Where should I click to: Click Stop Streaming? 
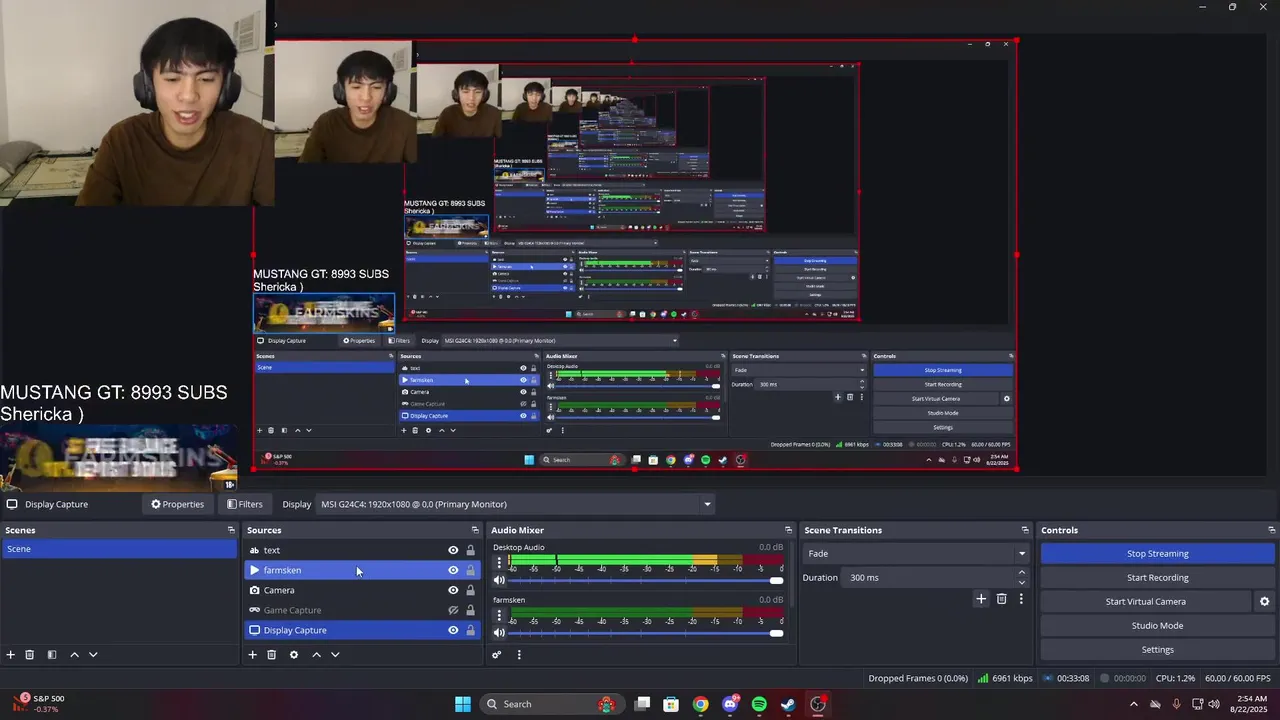(1157, 553)
